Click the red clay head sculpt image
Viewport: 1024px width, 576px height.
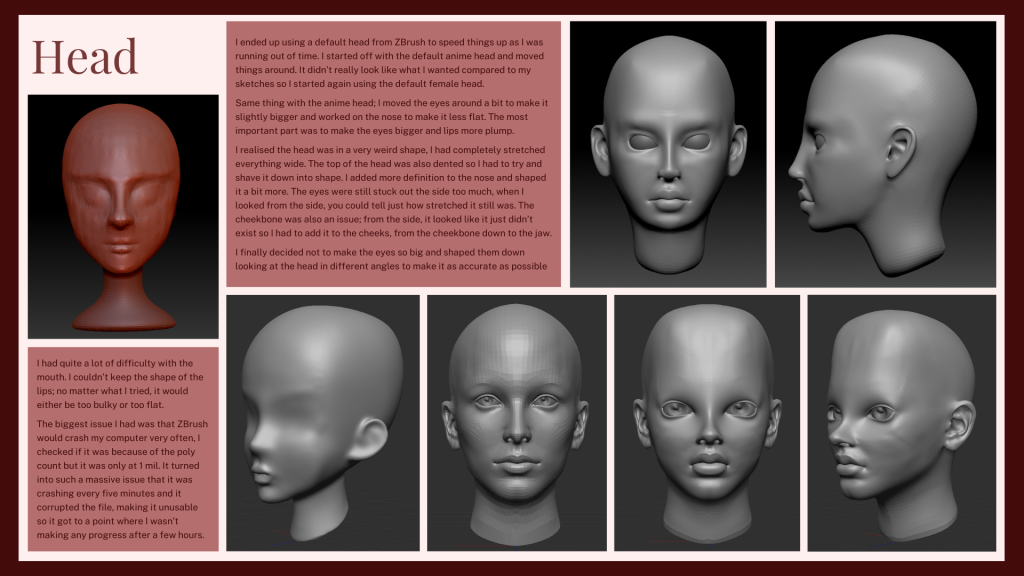123,217
